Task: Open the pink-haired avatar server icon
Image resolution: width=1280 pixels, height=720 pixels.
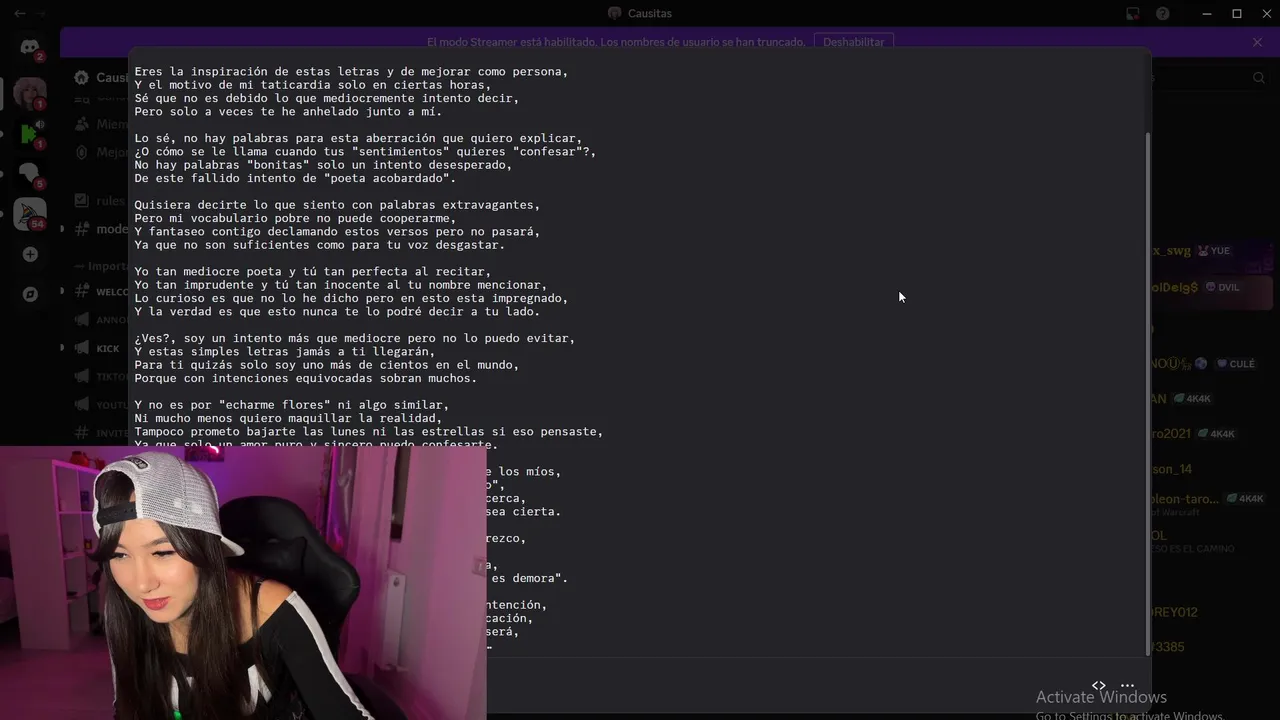Action: (29, 93)
